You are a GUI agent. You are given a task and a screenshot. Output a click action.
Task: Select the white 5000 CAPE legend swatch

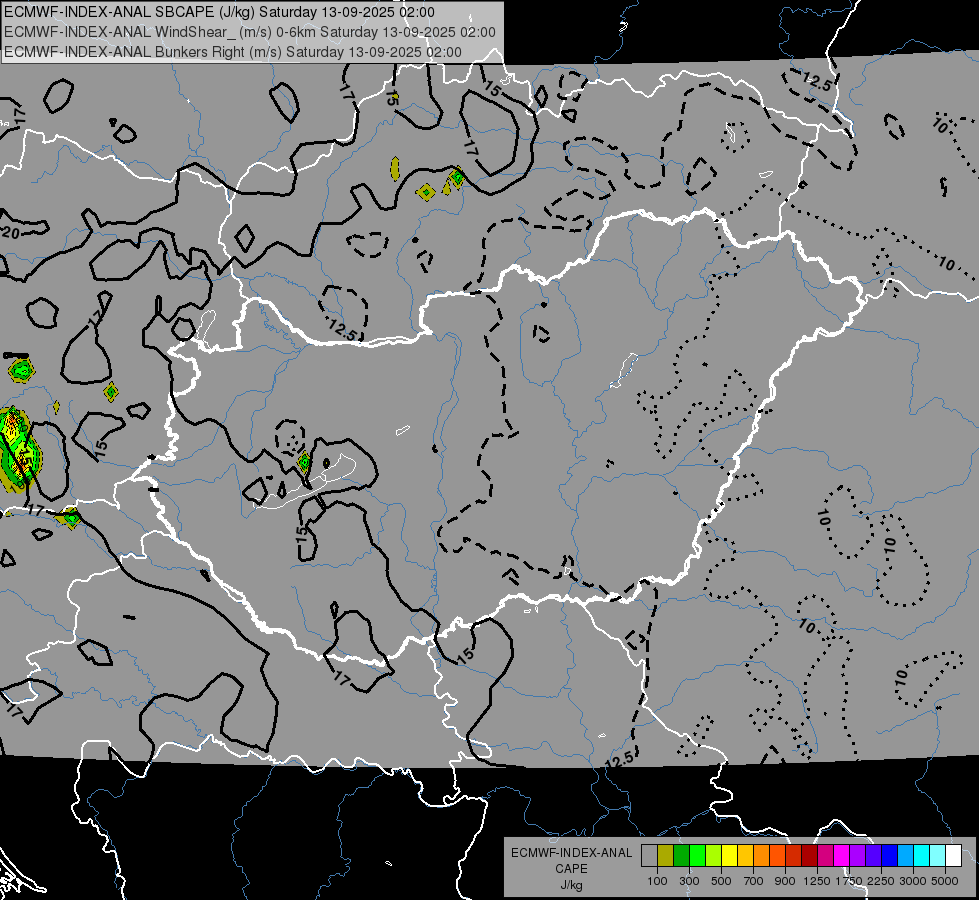pyautogui.click(x=953, y=855)
